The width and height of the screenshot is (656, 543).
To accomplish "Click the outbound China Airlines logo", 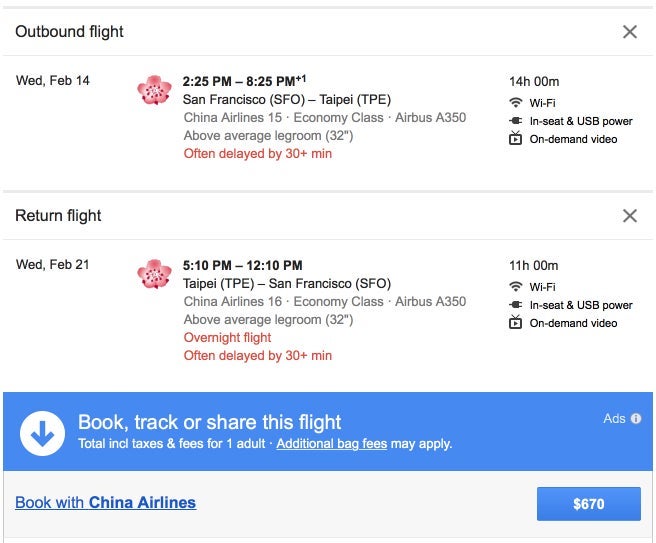I will click(155, 90).
